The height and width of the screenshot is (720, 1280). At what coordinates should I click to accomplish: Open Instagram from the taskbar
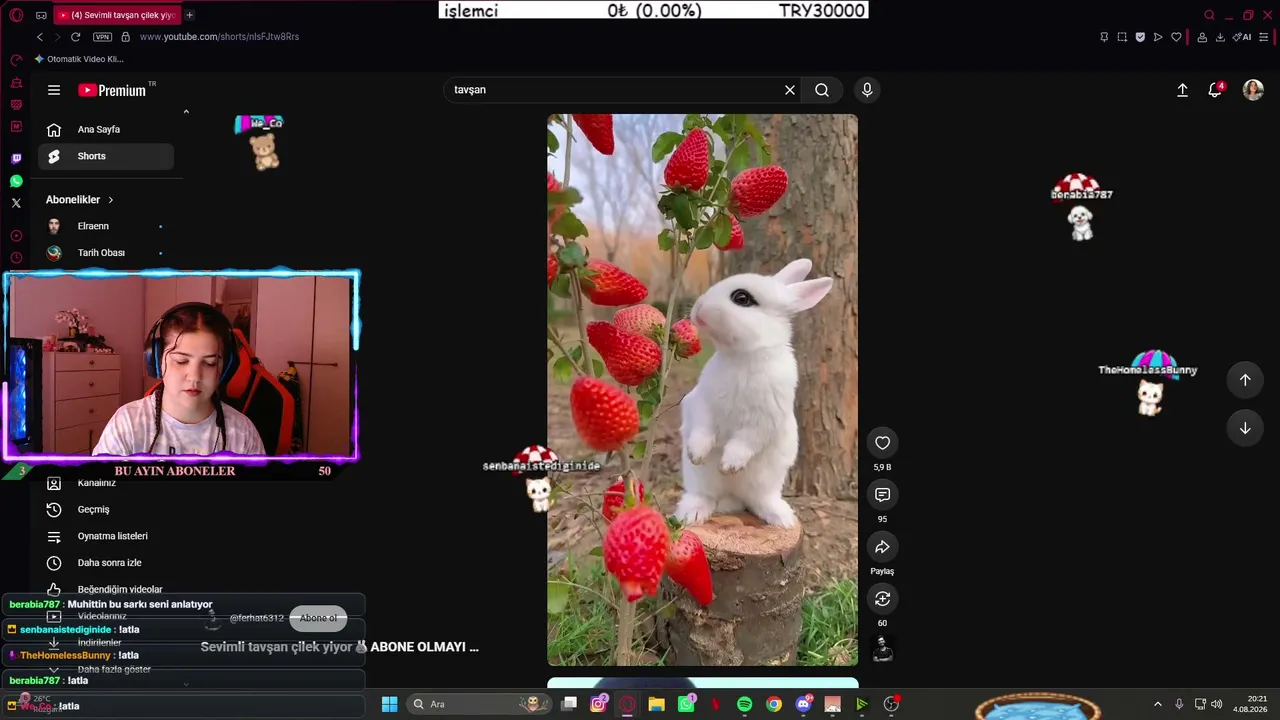coord(598,704)
